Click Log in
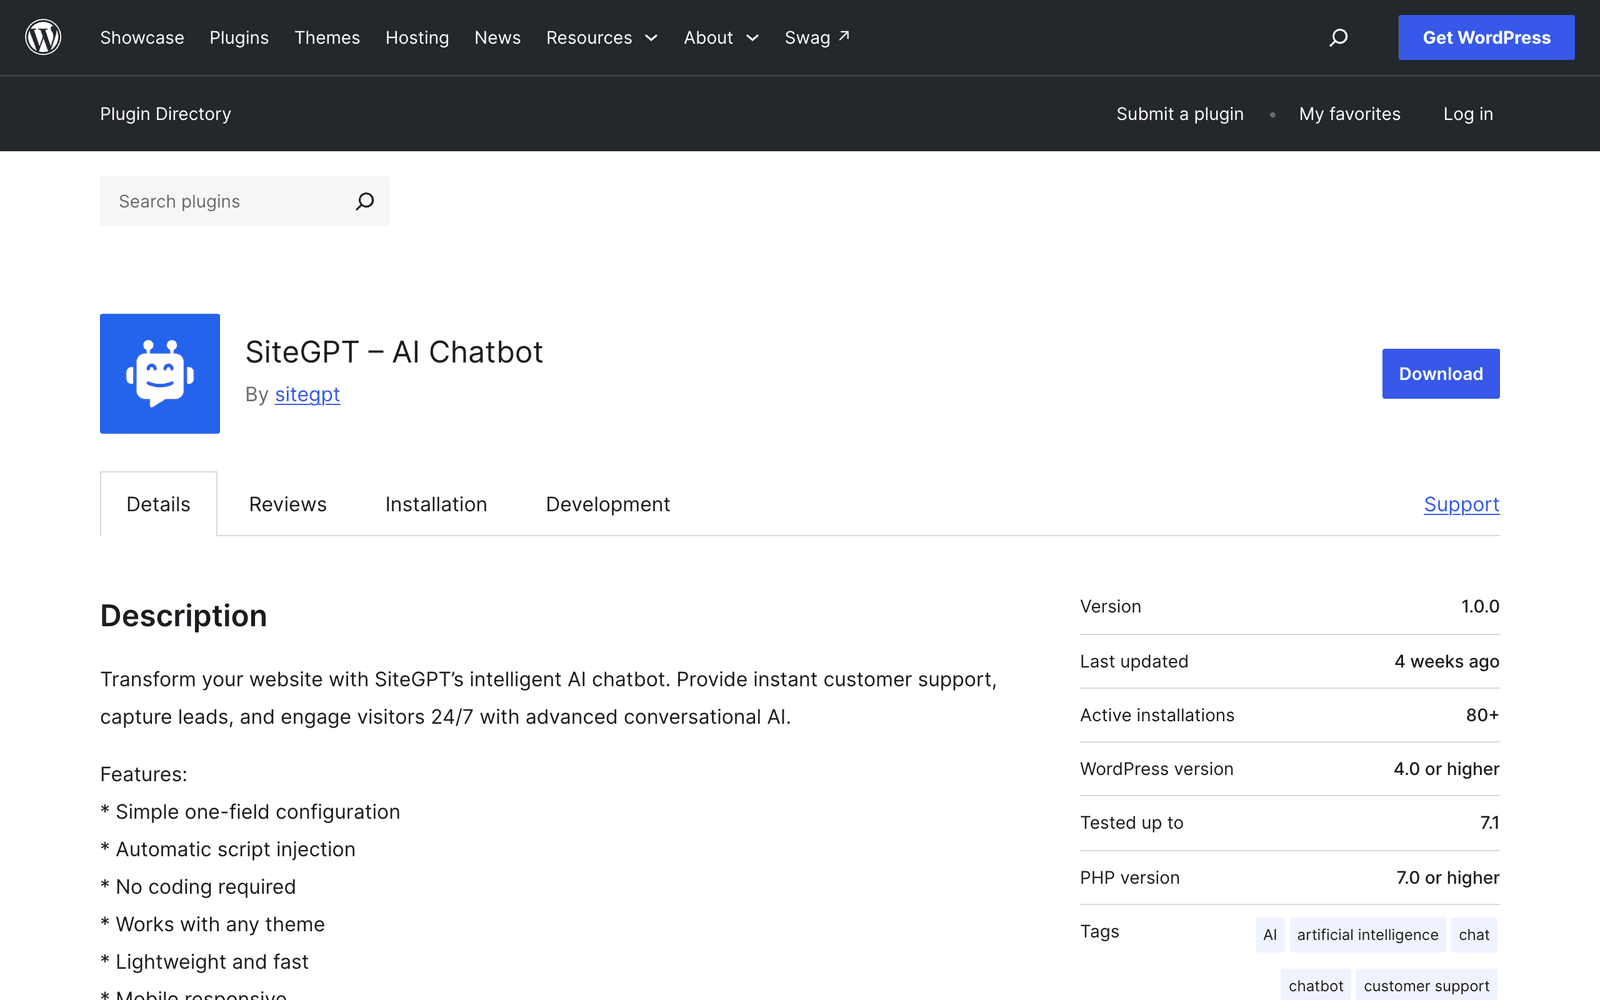 (1468, 114)
